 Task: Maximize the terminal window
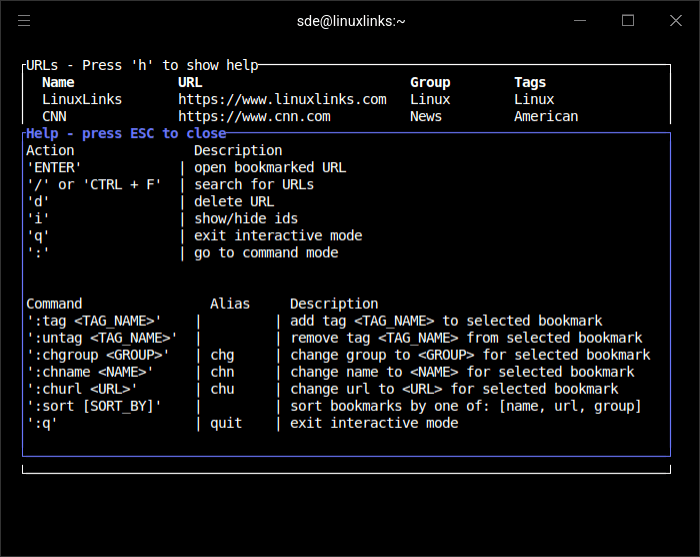pyautogui.click(x=628, y=21)
